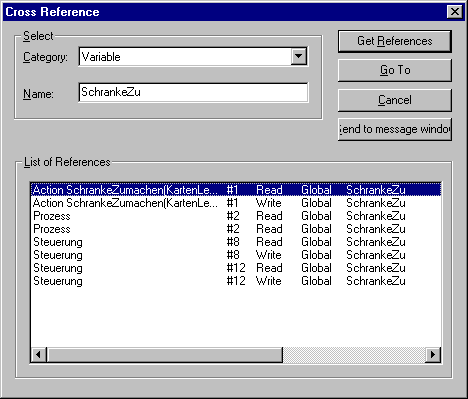Select the second Prozess #2 Read row

point(236,229)
